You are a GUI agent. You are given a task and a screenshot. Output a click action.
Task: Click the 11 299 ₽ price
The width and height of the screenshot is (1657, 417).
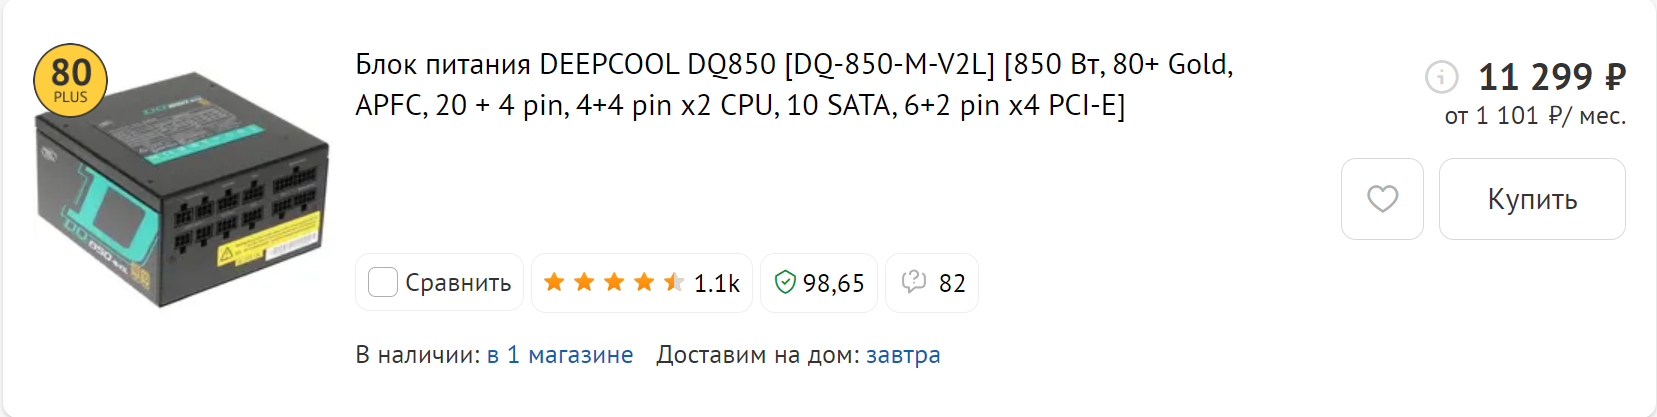(1552, 76)
